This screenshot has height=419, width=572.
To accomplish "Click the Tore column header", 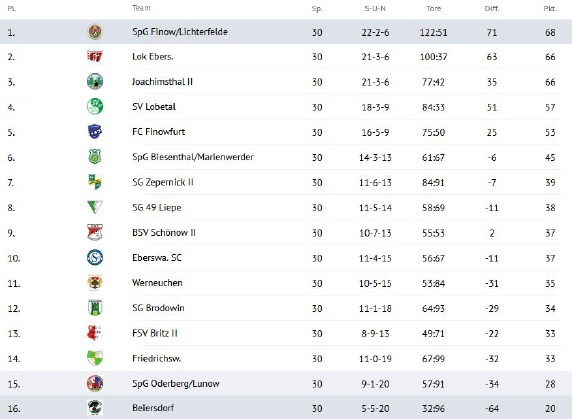I will click(433, 8).
